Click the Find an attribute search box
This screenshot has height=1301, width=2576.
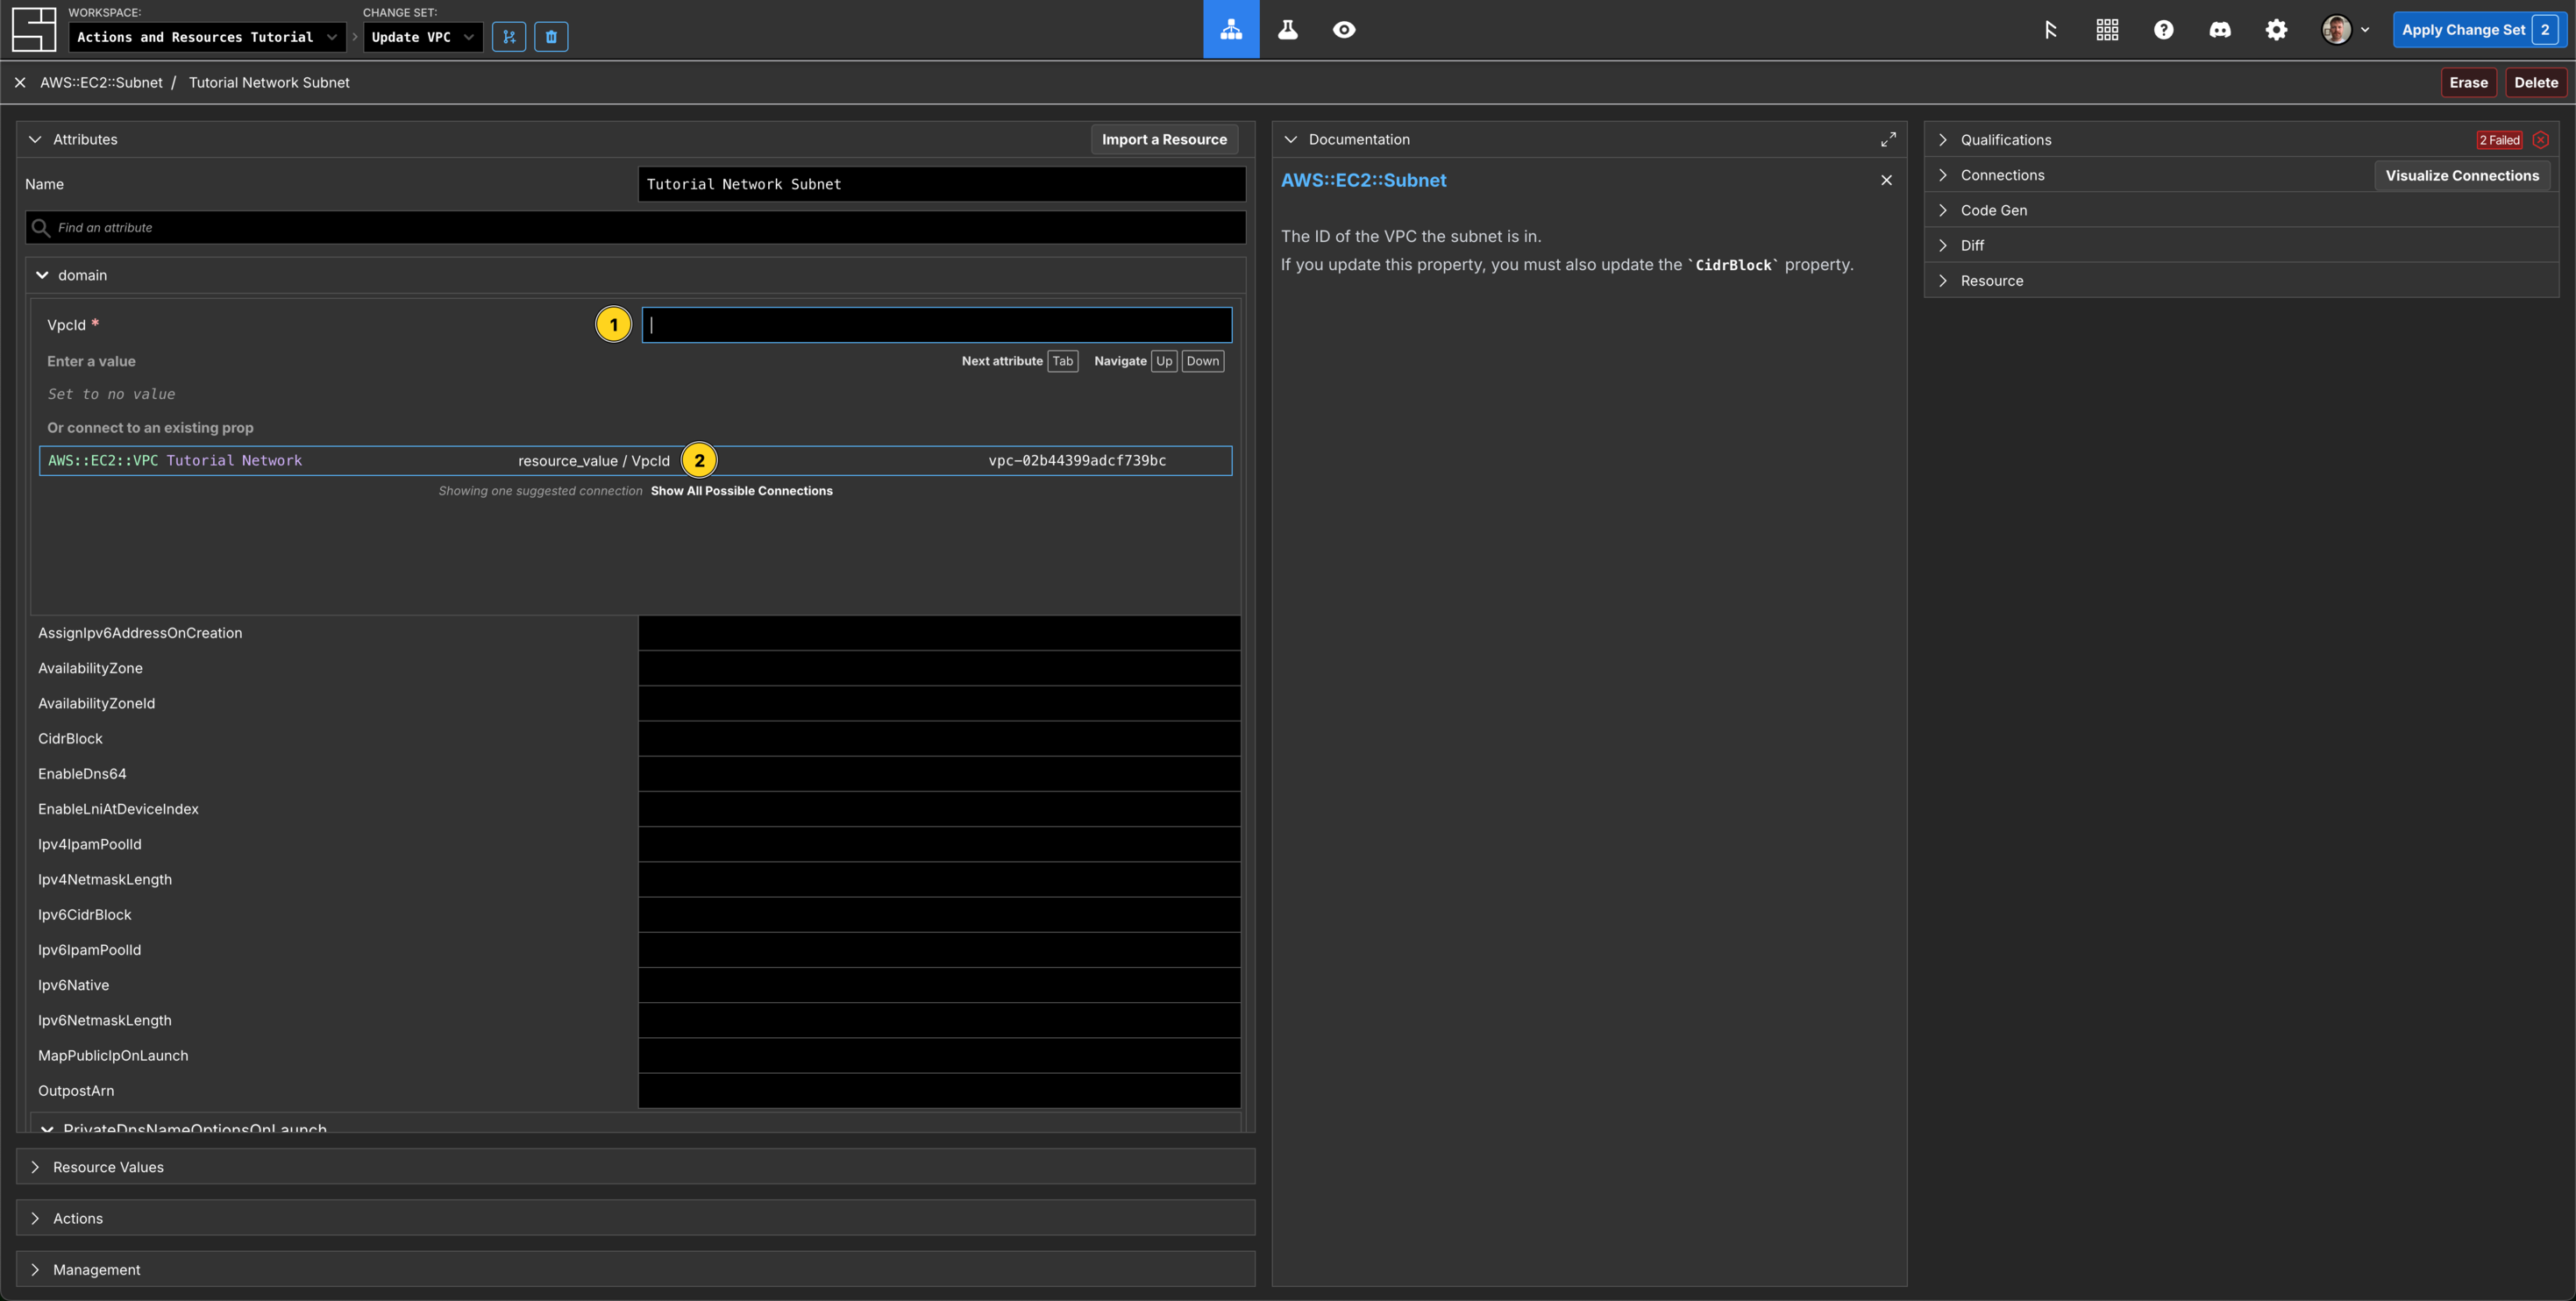635,227
